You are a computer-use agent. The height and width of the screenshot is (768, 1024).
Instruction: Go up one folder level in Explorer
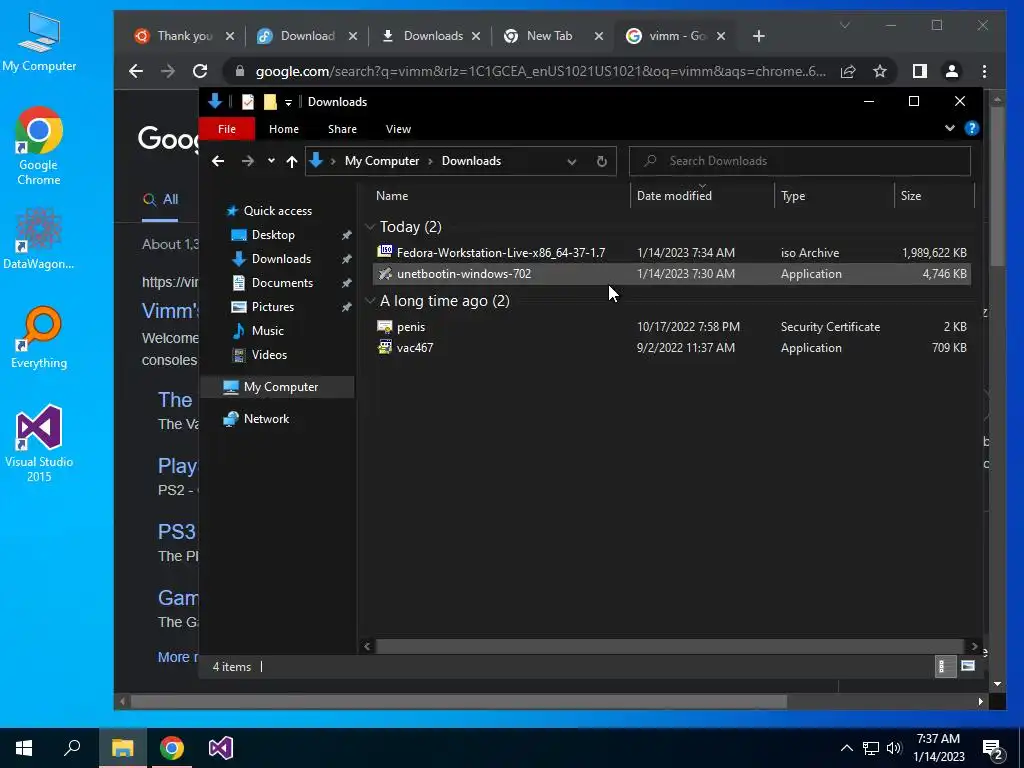[292, 161]
